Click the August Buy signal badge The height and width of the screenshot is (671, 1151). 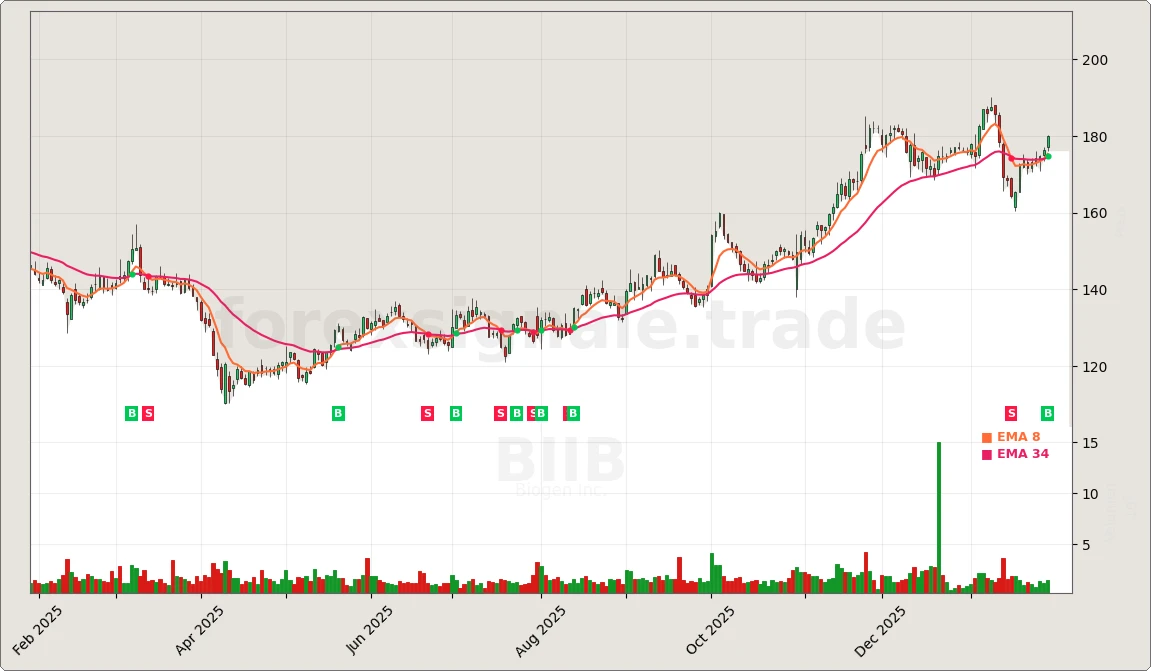pos(572,413)
